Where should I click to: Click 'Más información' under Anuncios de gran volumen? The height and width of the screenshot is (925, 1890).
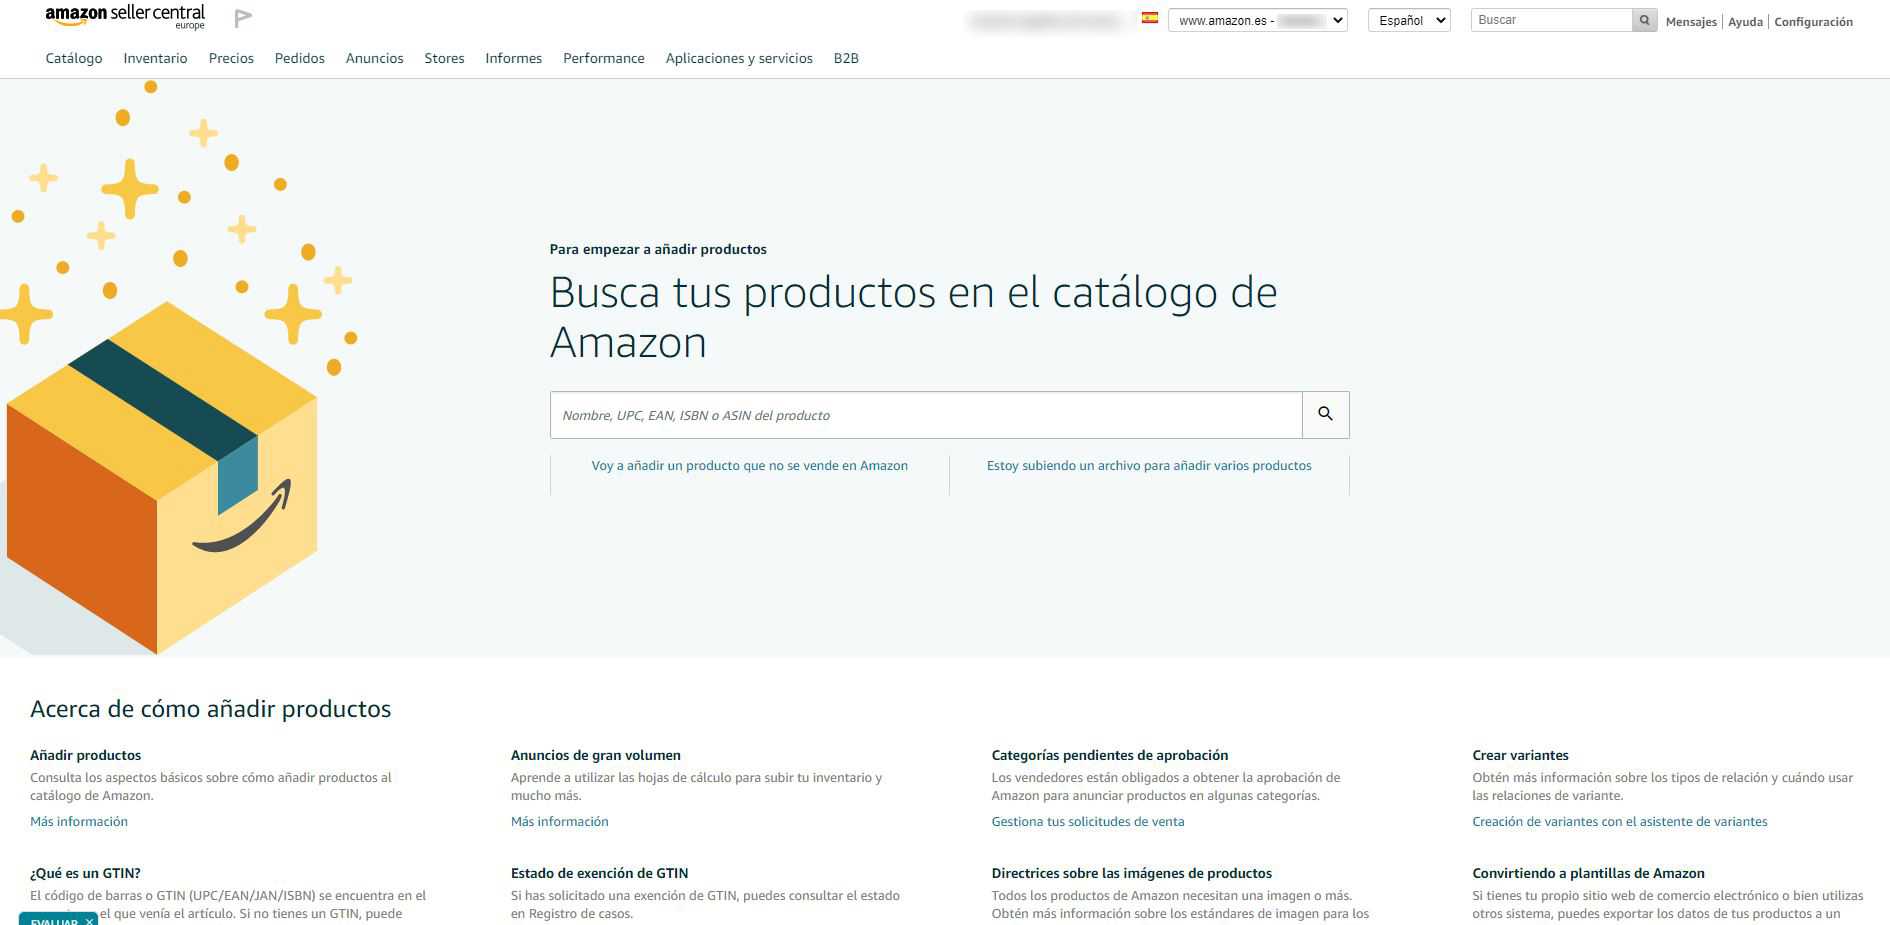559,821
